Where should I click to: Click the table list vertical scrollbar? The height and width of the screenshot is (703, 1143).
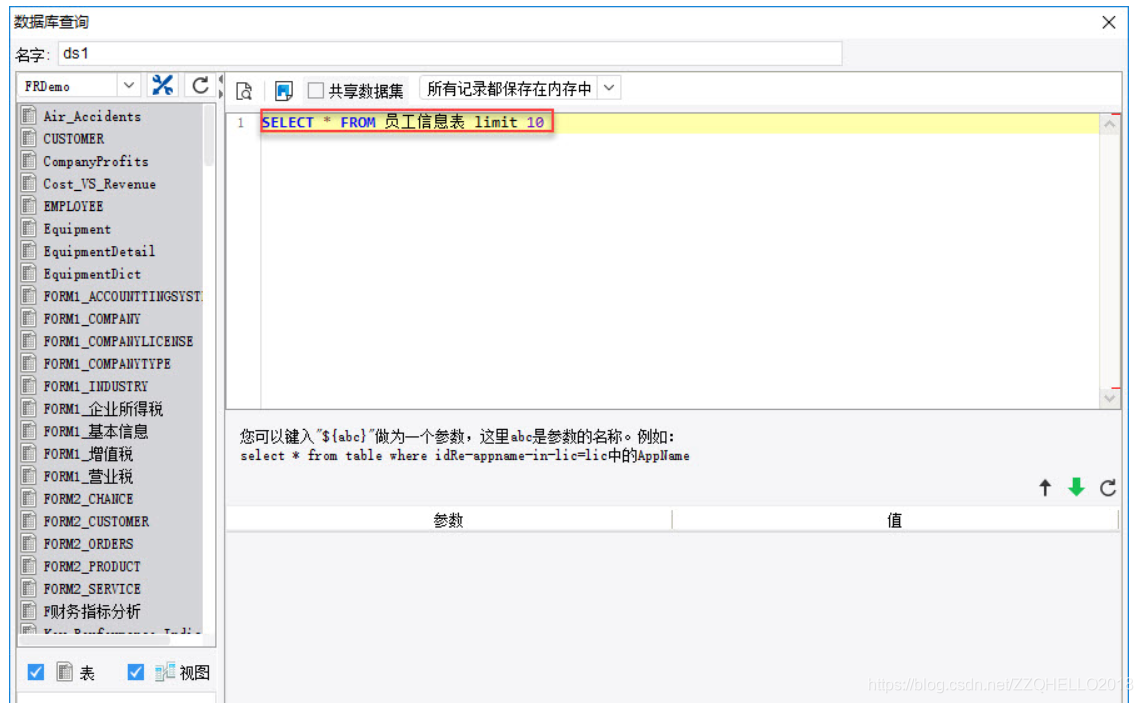click(x=209, y=136)
